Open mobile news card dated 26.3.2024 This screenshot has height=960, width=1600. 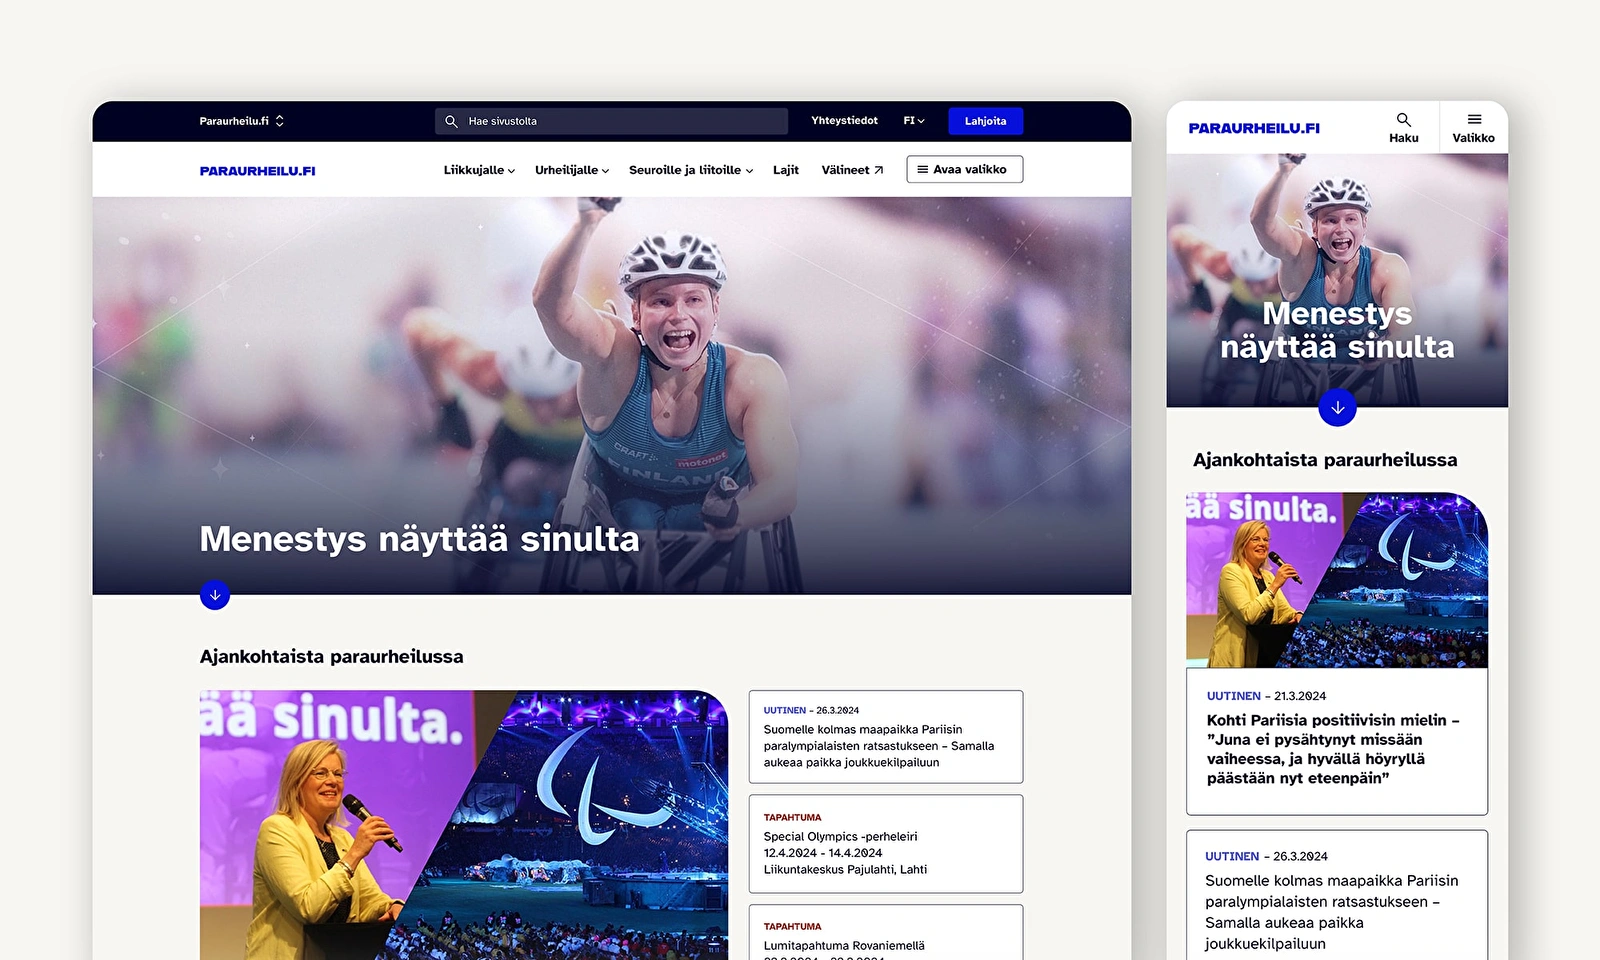point(1337,895)
